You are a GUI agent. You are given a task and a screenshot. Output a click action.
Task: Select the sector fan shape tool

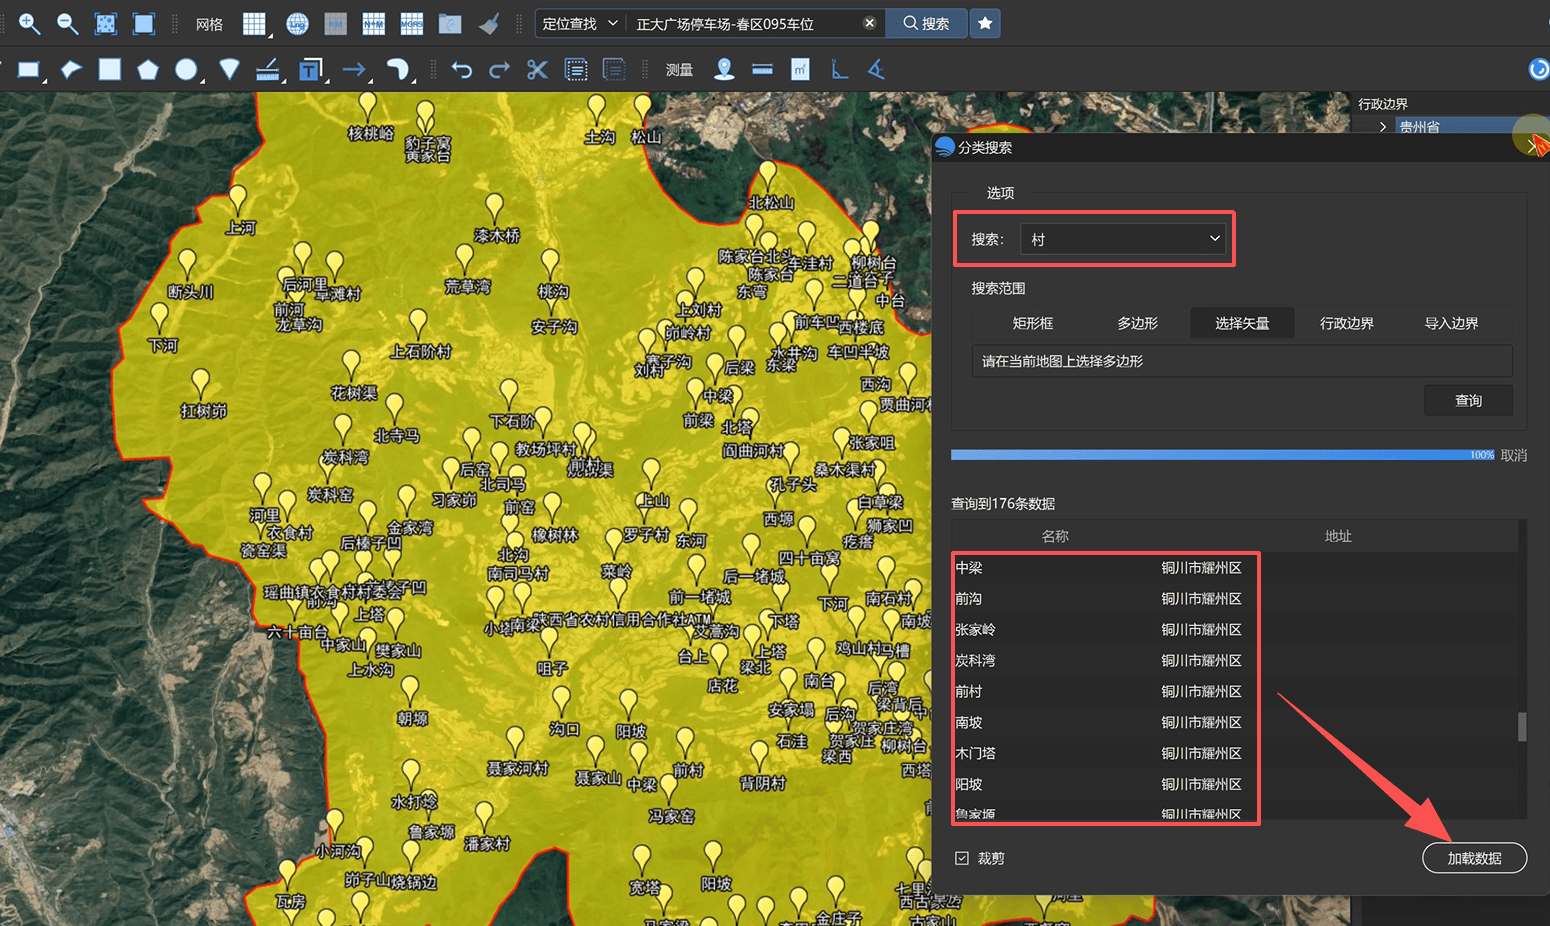[x=229, y=69]
